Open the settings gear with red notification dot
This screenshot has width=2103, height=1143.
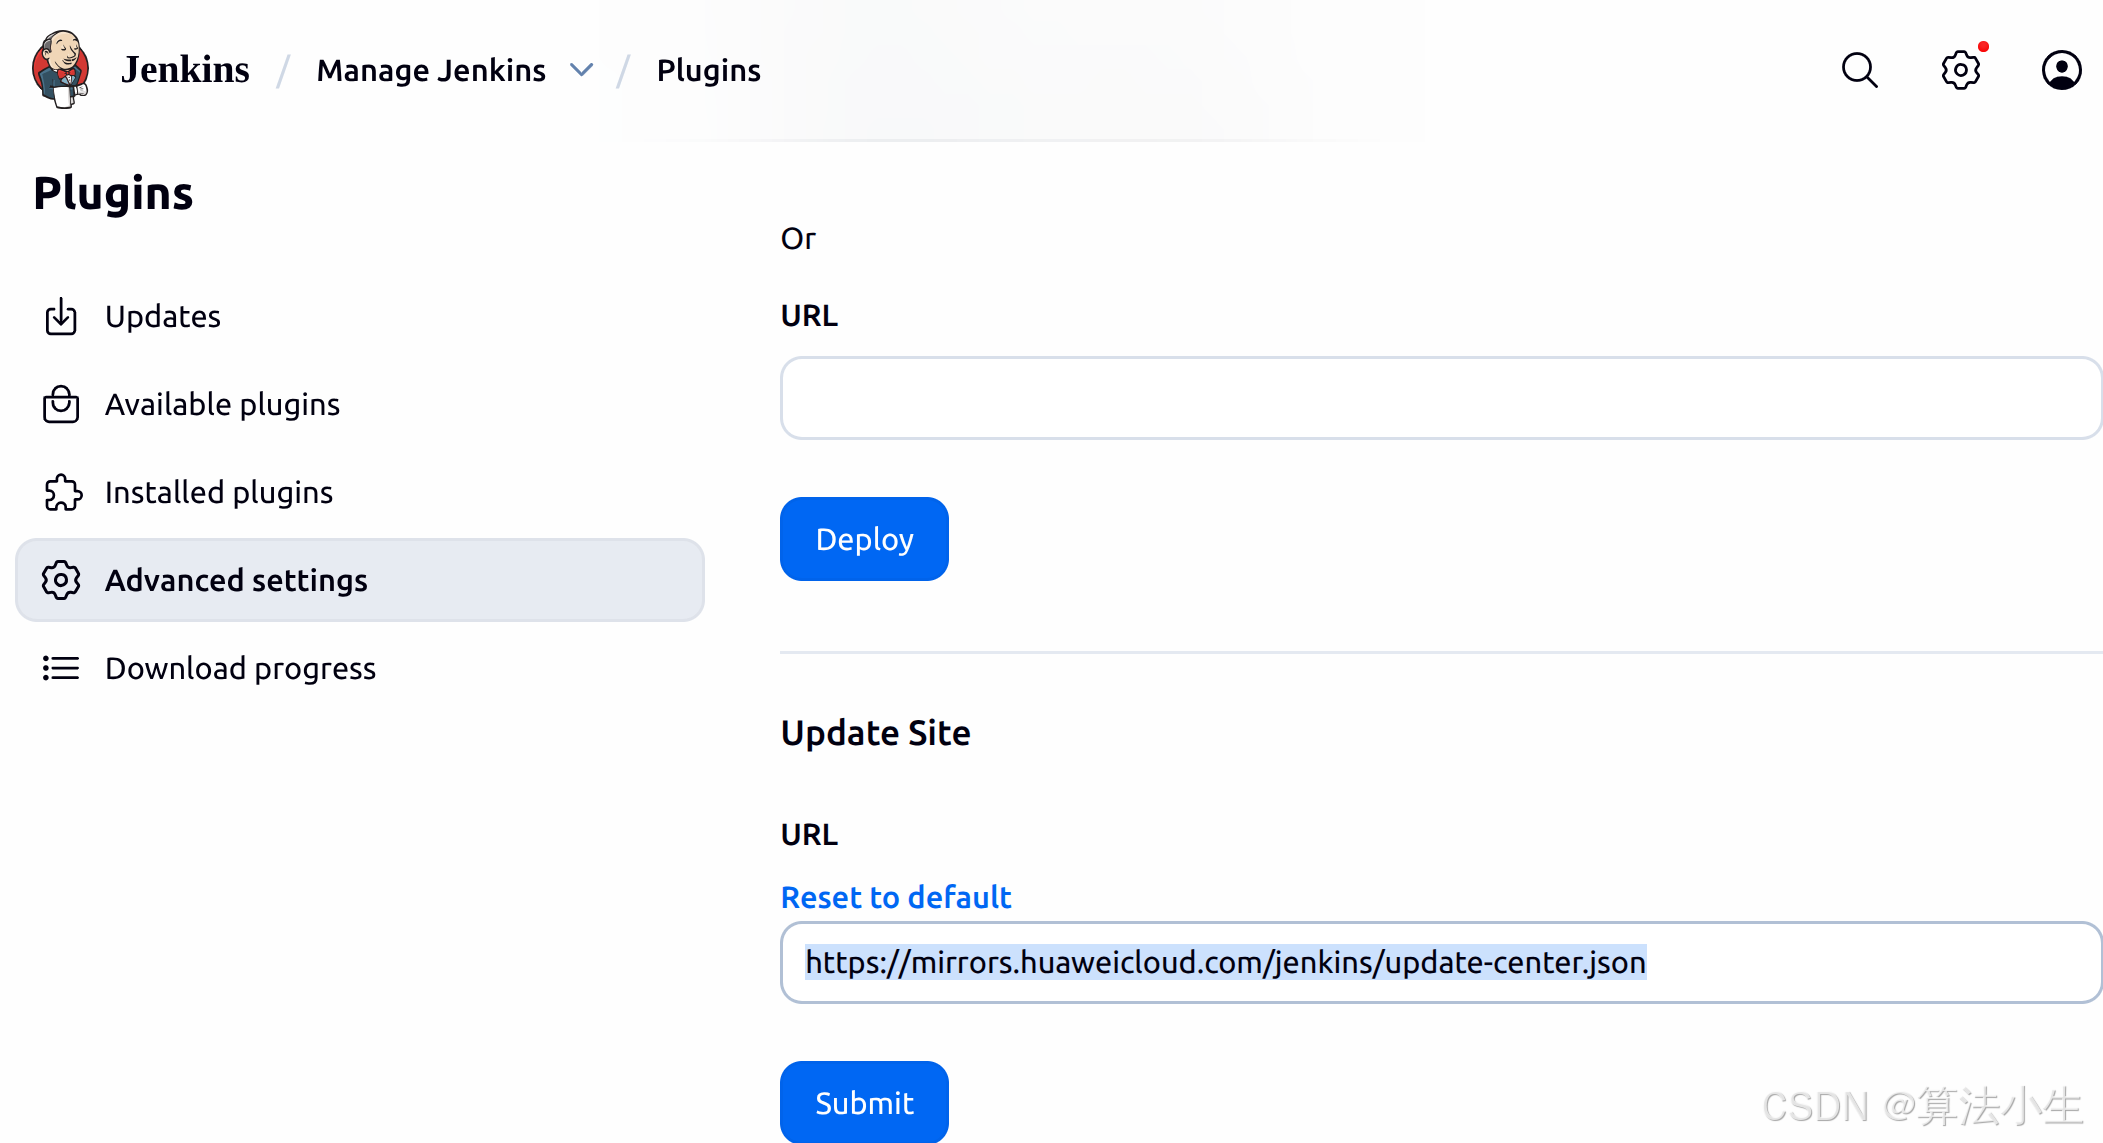[1960, 70]
